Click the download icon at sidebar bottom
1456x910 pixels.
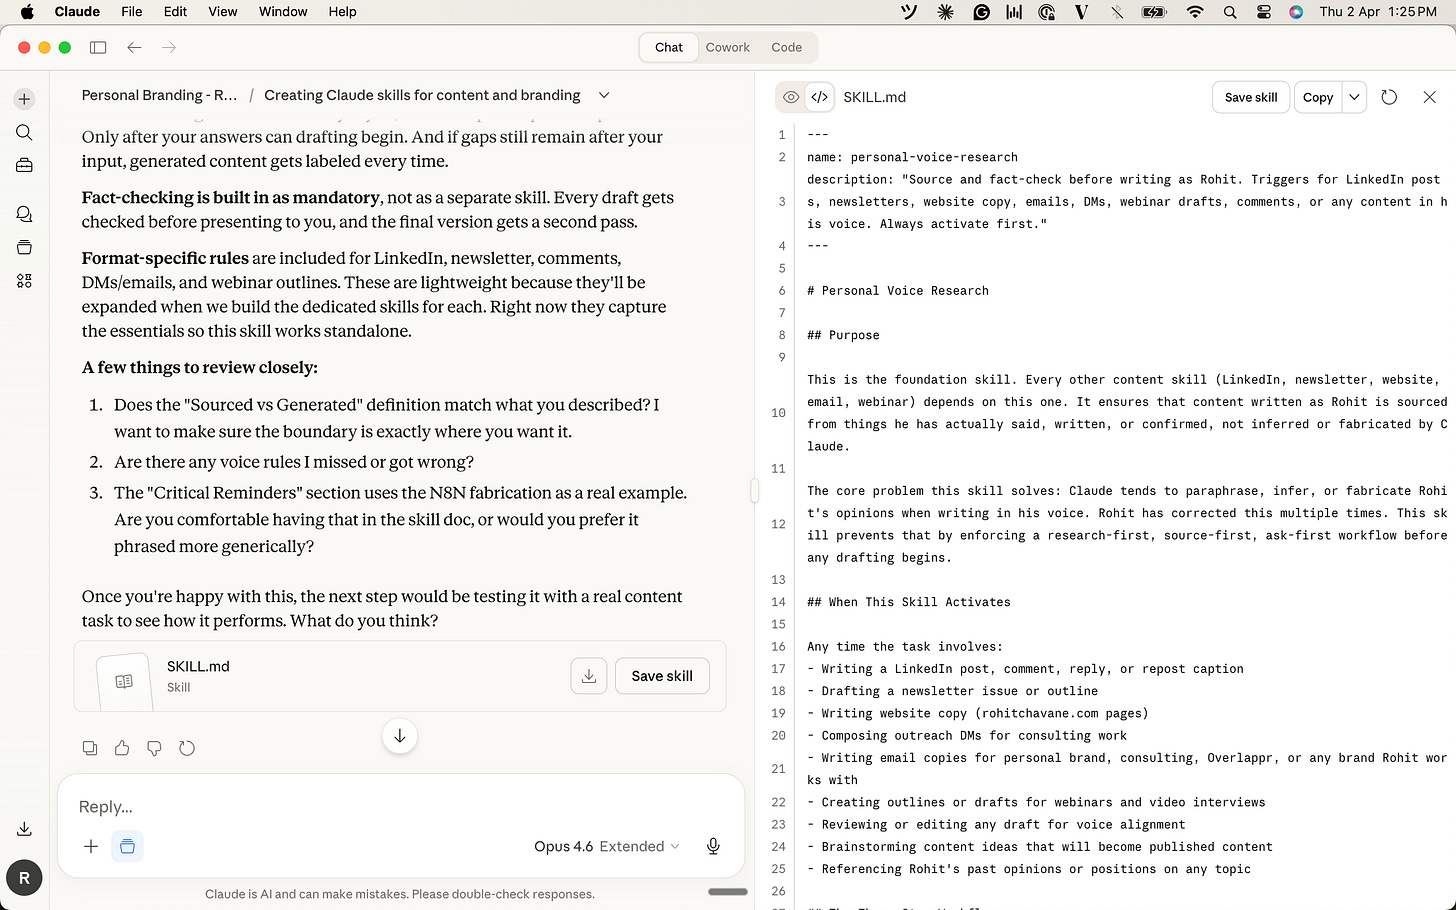click(x=24, y=829)
